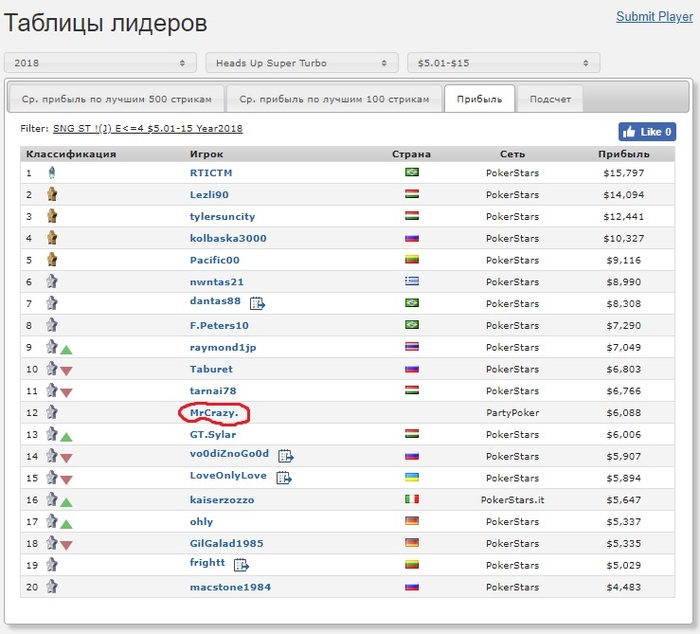Click the silver star badge for nwntas21
The height and width of the screenshot is (634, 700).
pyautogui.click(x=52, y=281)
